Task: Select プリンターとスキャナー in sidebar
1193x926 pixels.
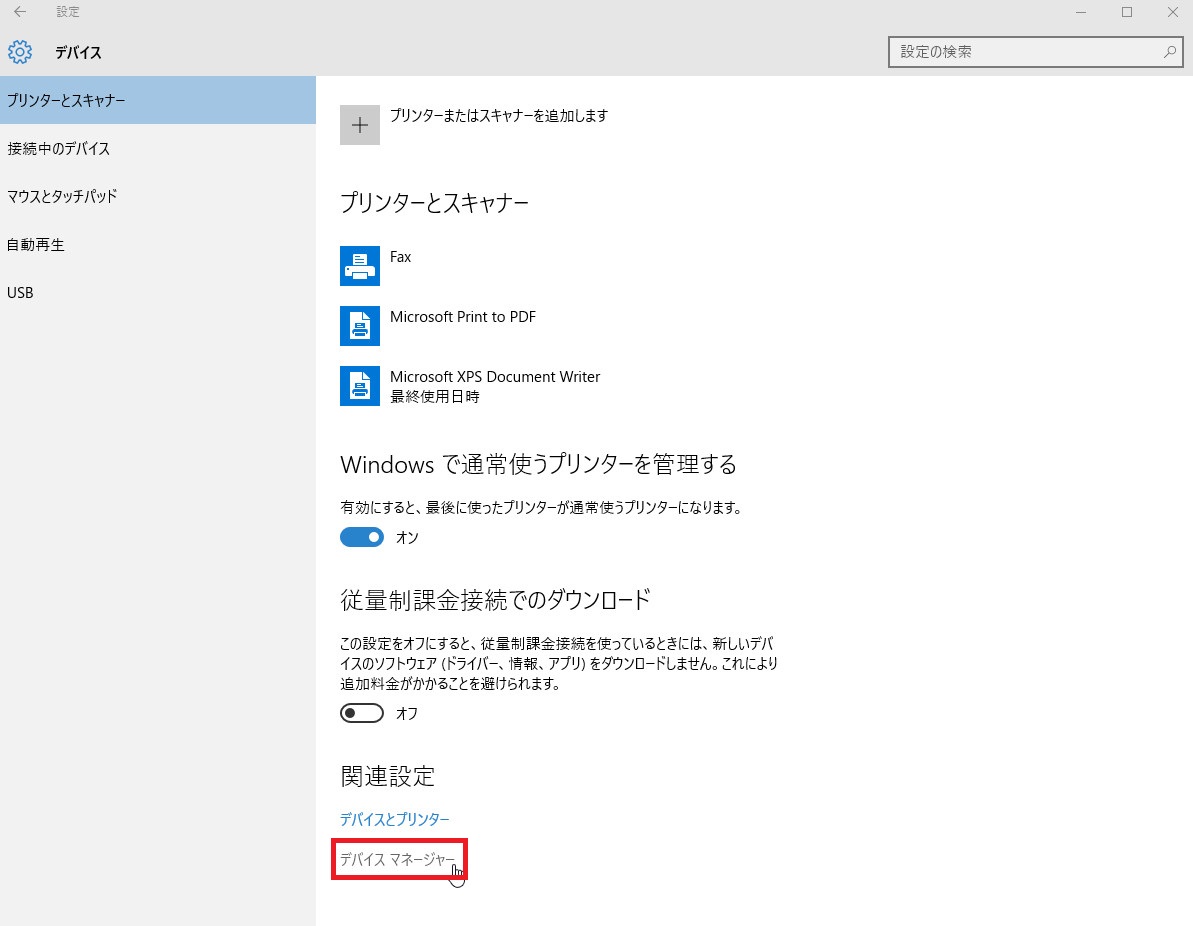Action: point(157,100)
